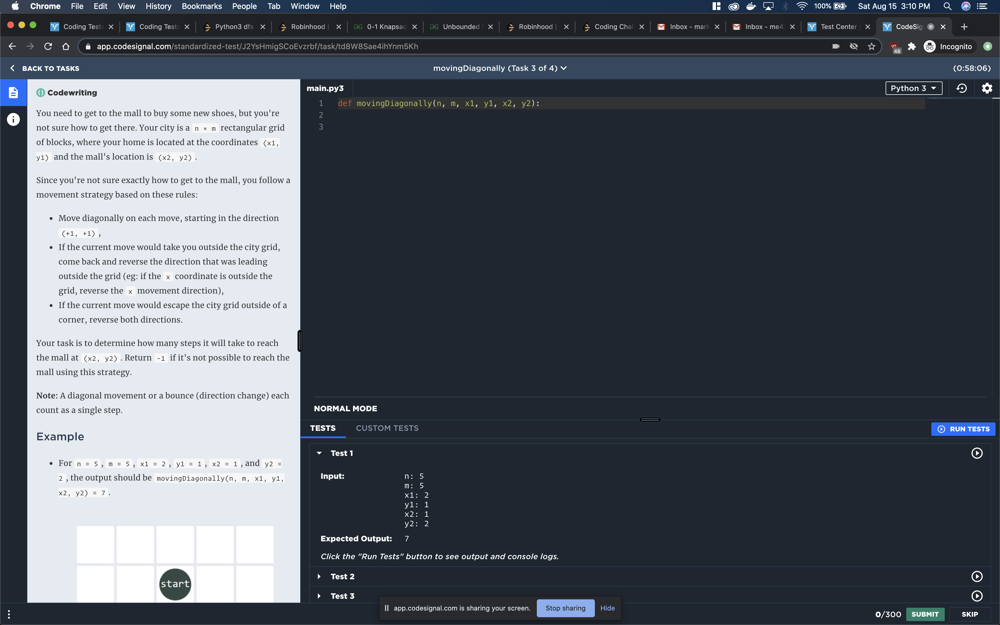Open the movingDiagonally task selector dropdown

tap(499, 68)
